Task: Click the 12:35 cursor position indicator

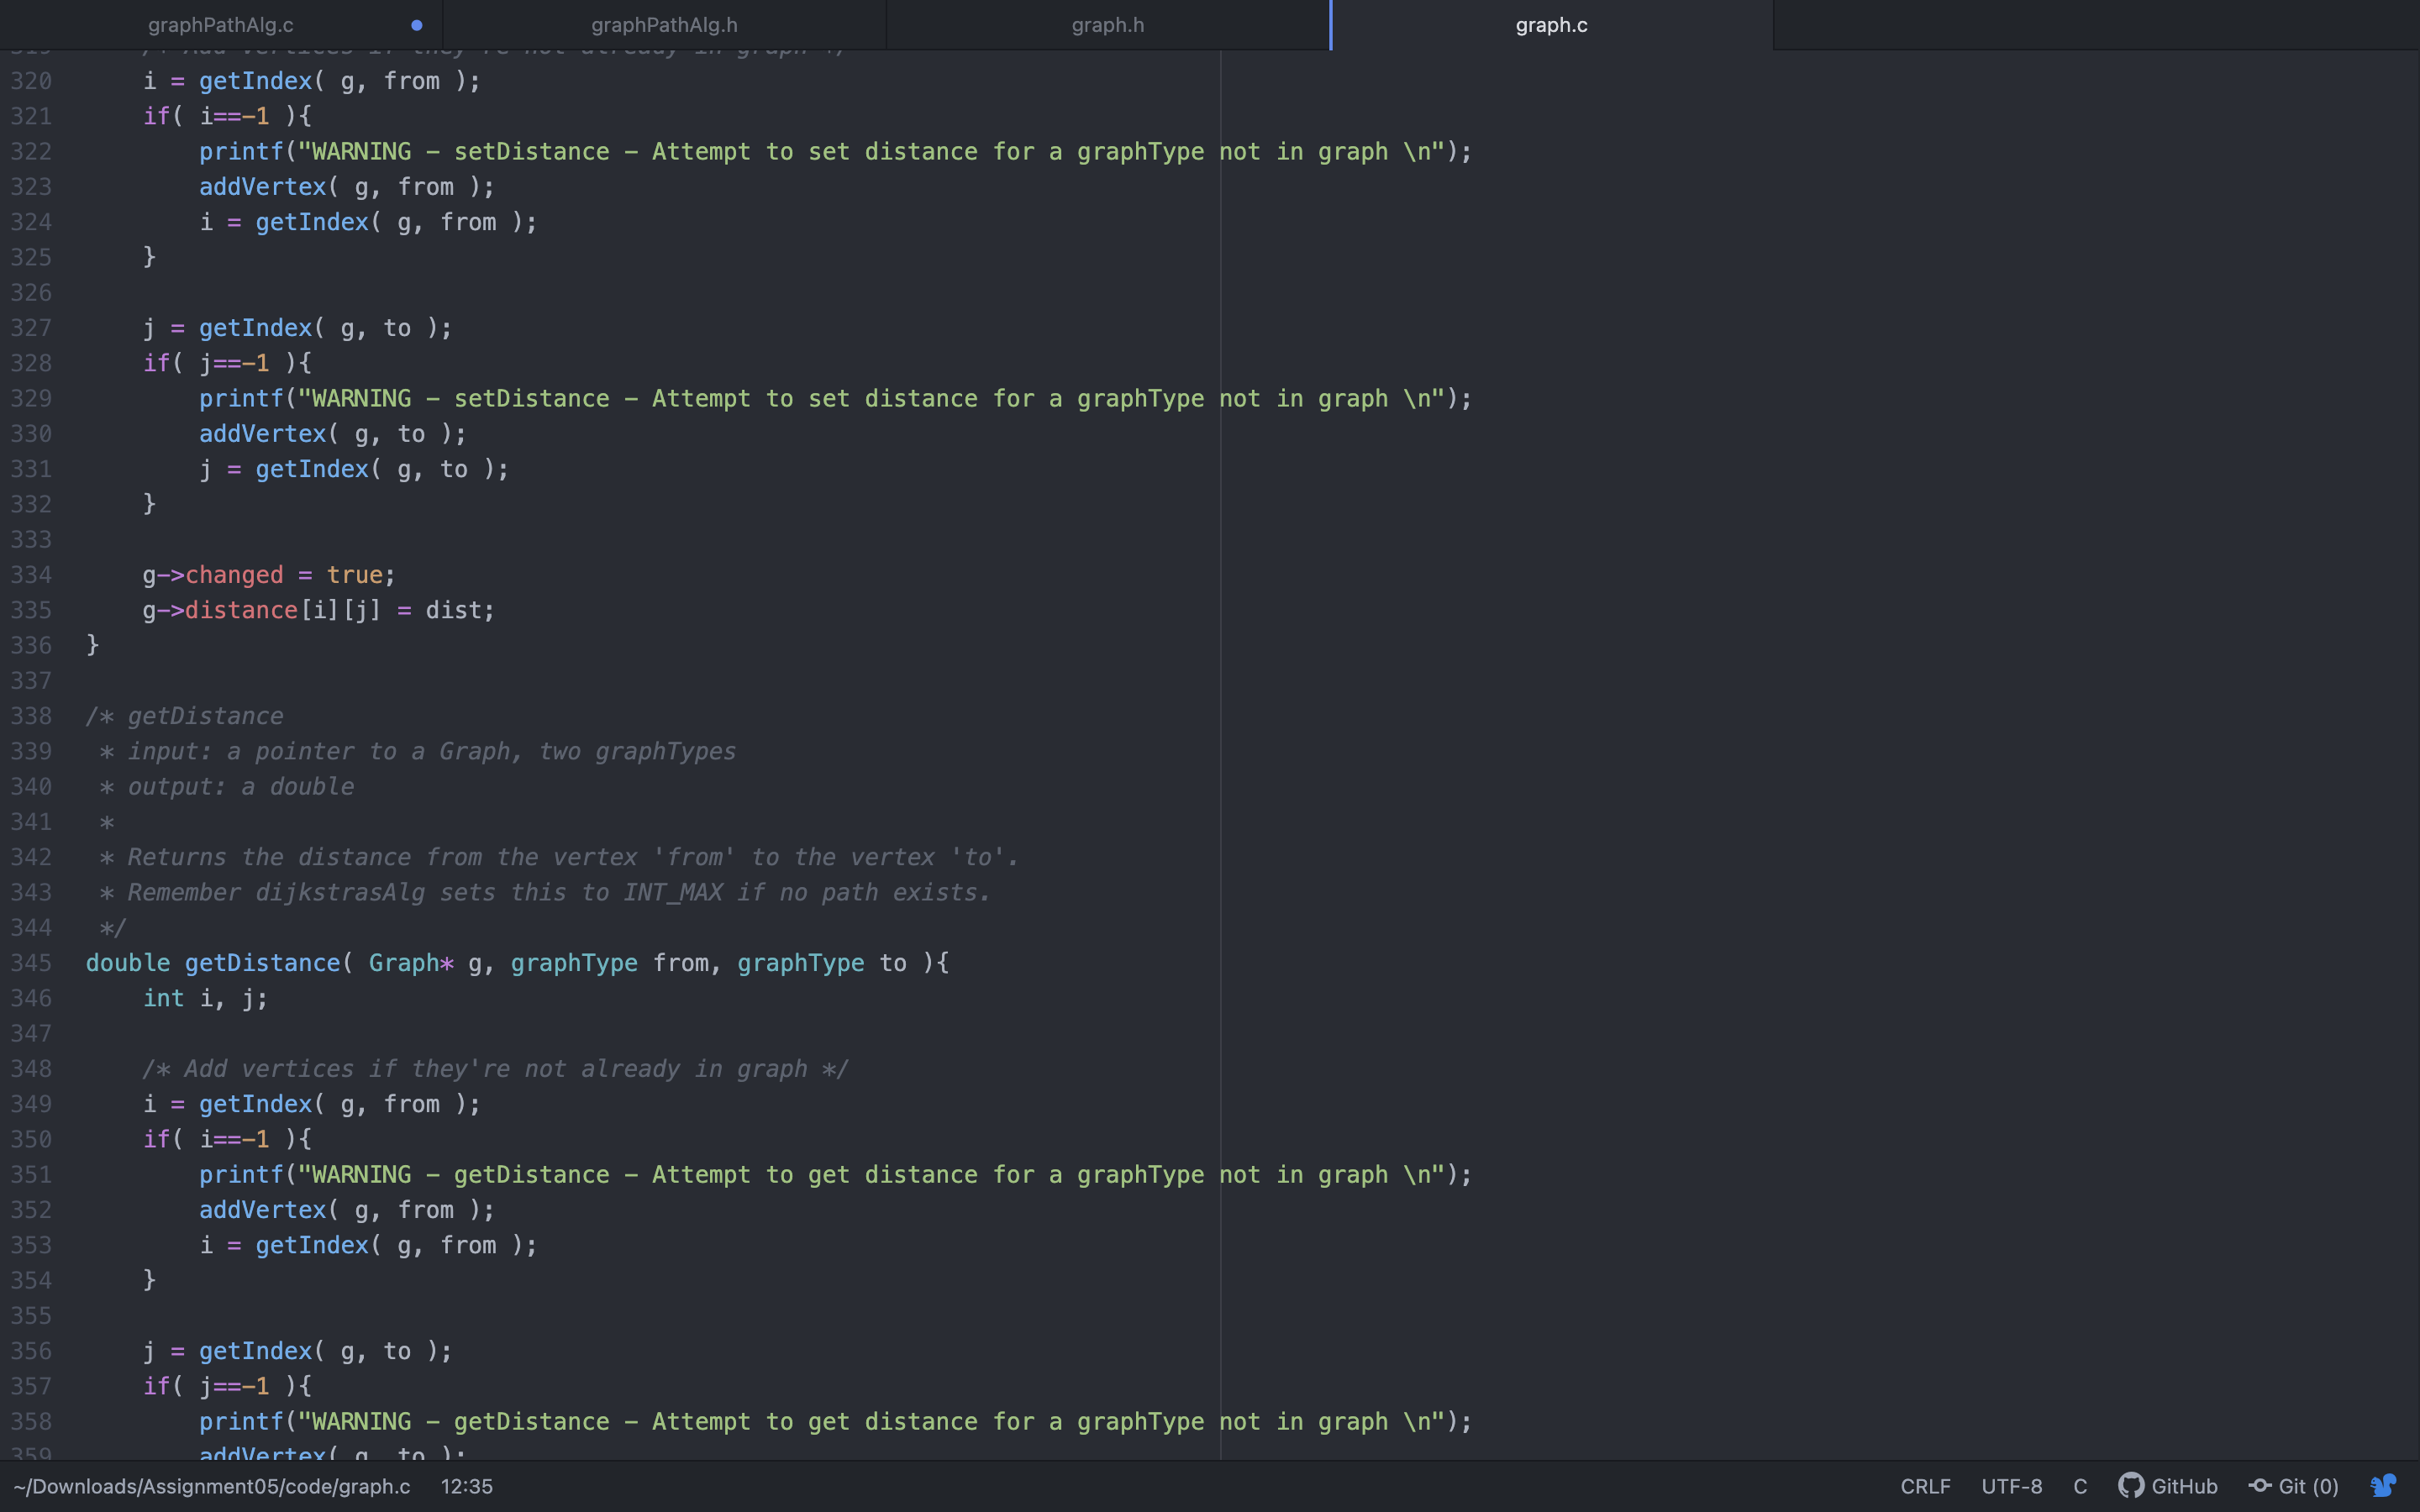Action: (466, 1486)
